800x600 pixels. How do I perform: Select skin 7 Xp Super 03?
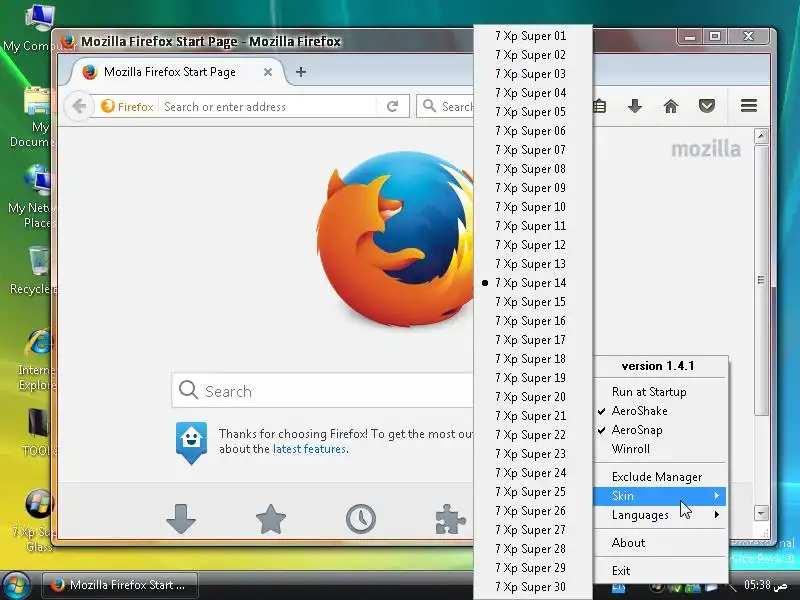533,74
